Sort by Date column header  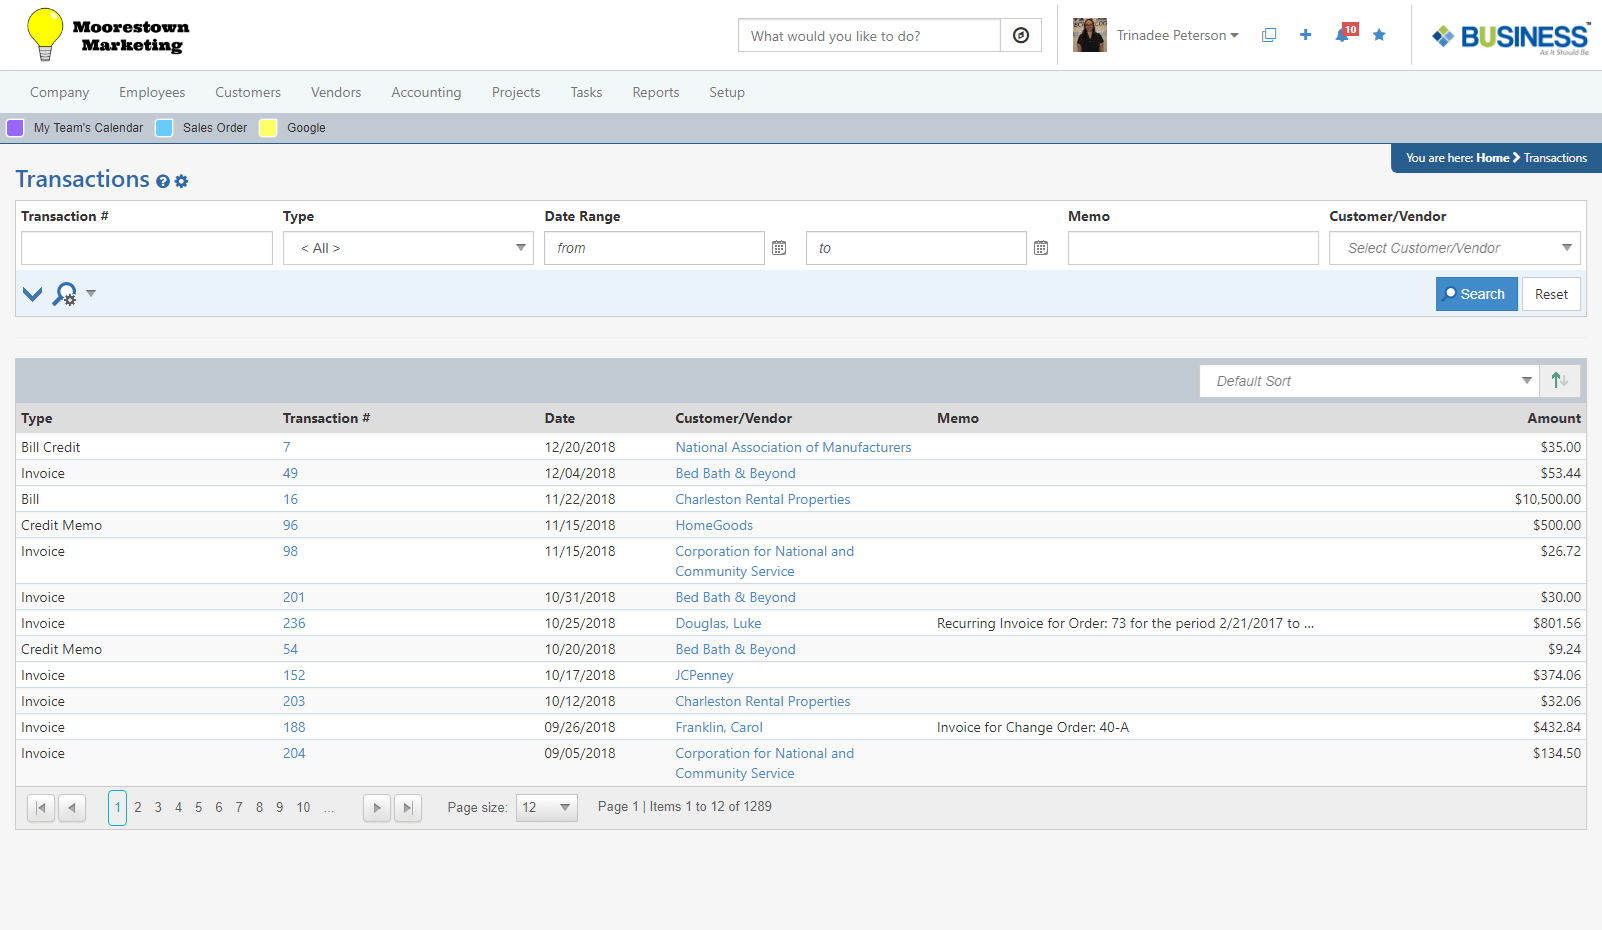[x=560, y=418]
